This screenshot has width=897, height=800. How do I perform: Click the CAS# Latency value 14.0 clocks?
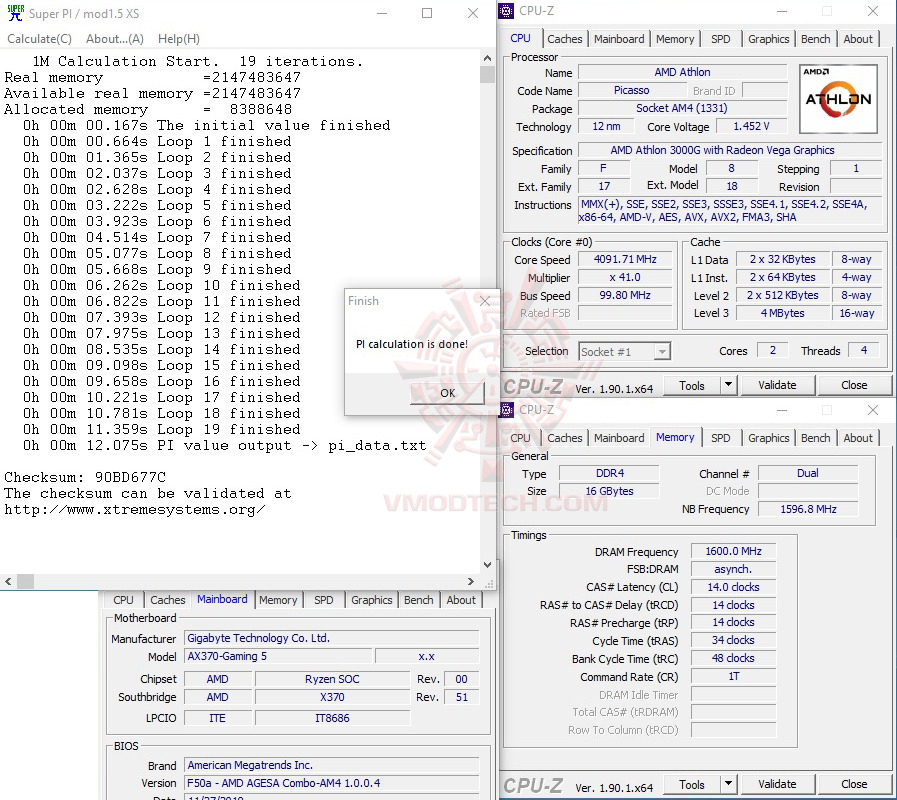click(733, 587)
